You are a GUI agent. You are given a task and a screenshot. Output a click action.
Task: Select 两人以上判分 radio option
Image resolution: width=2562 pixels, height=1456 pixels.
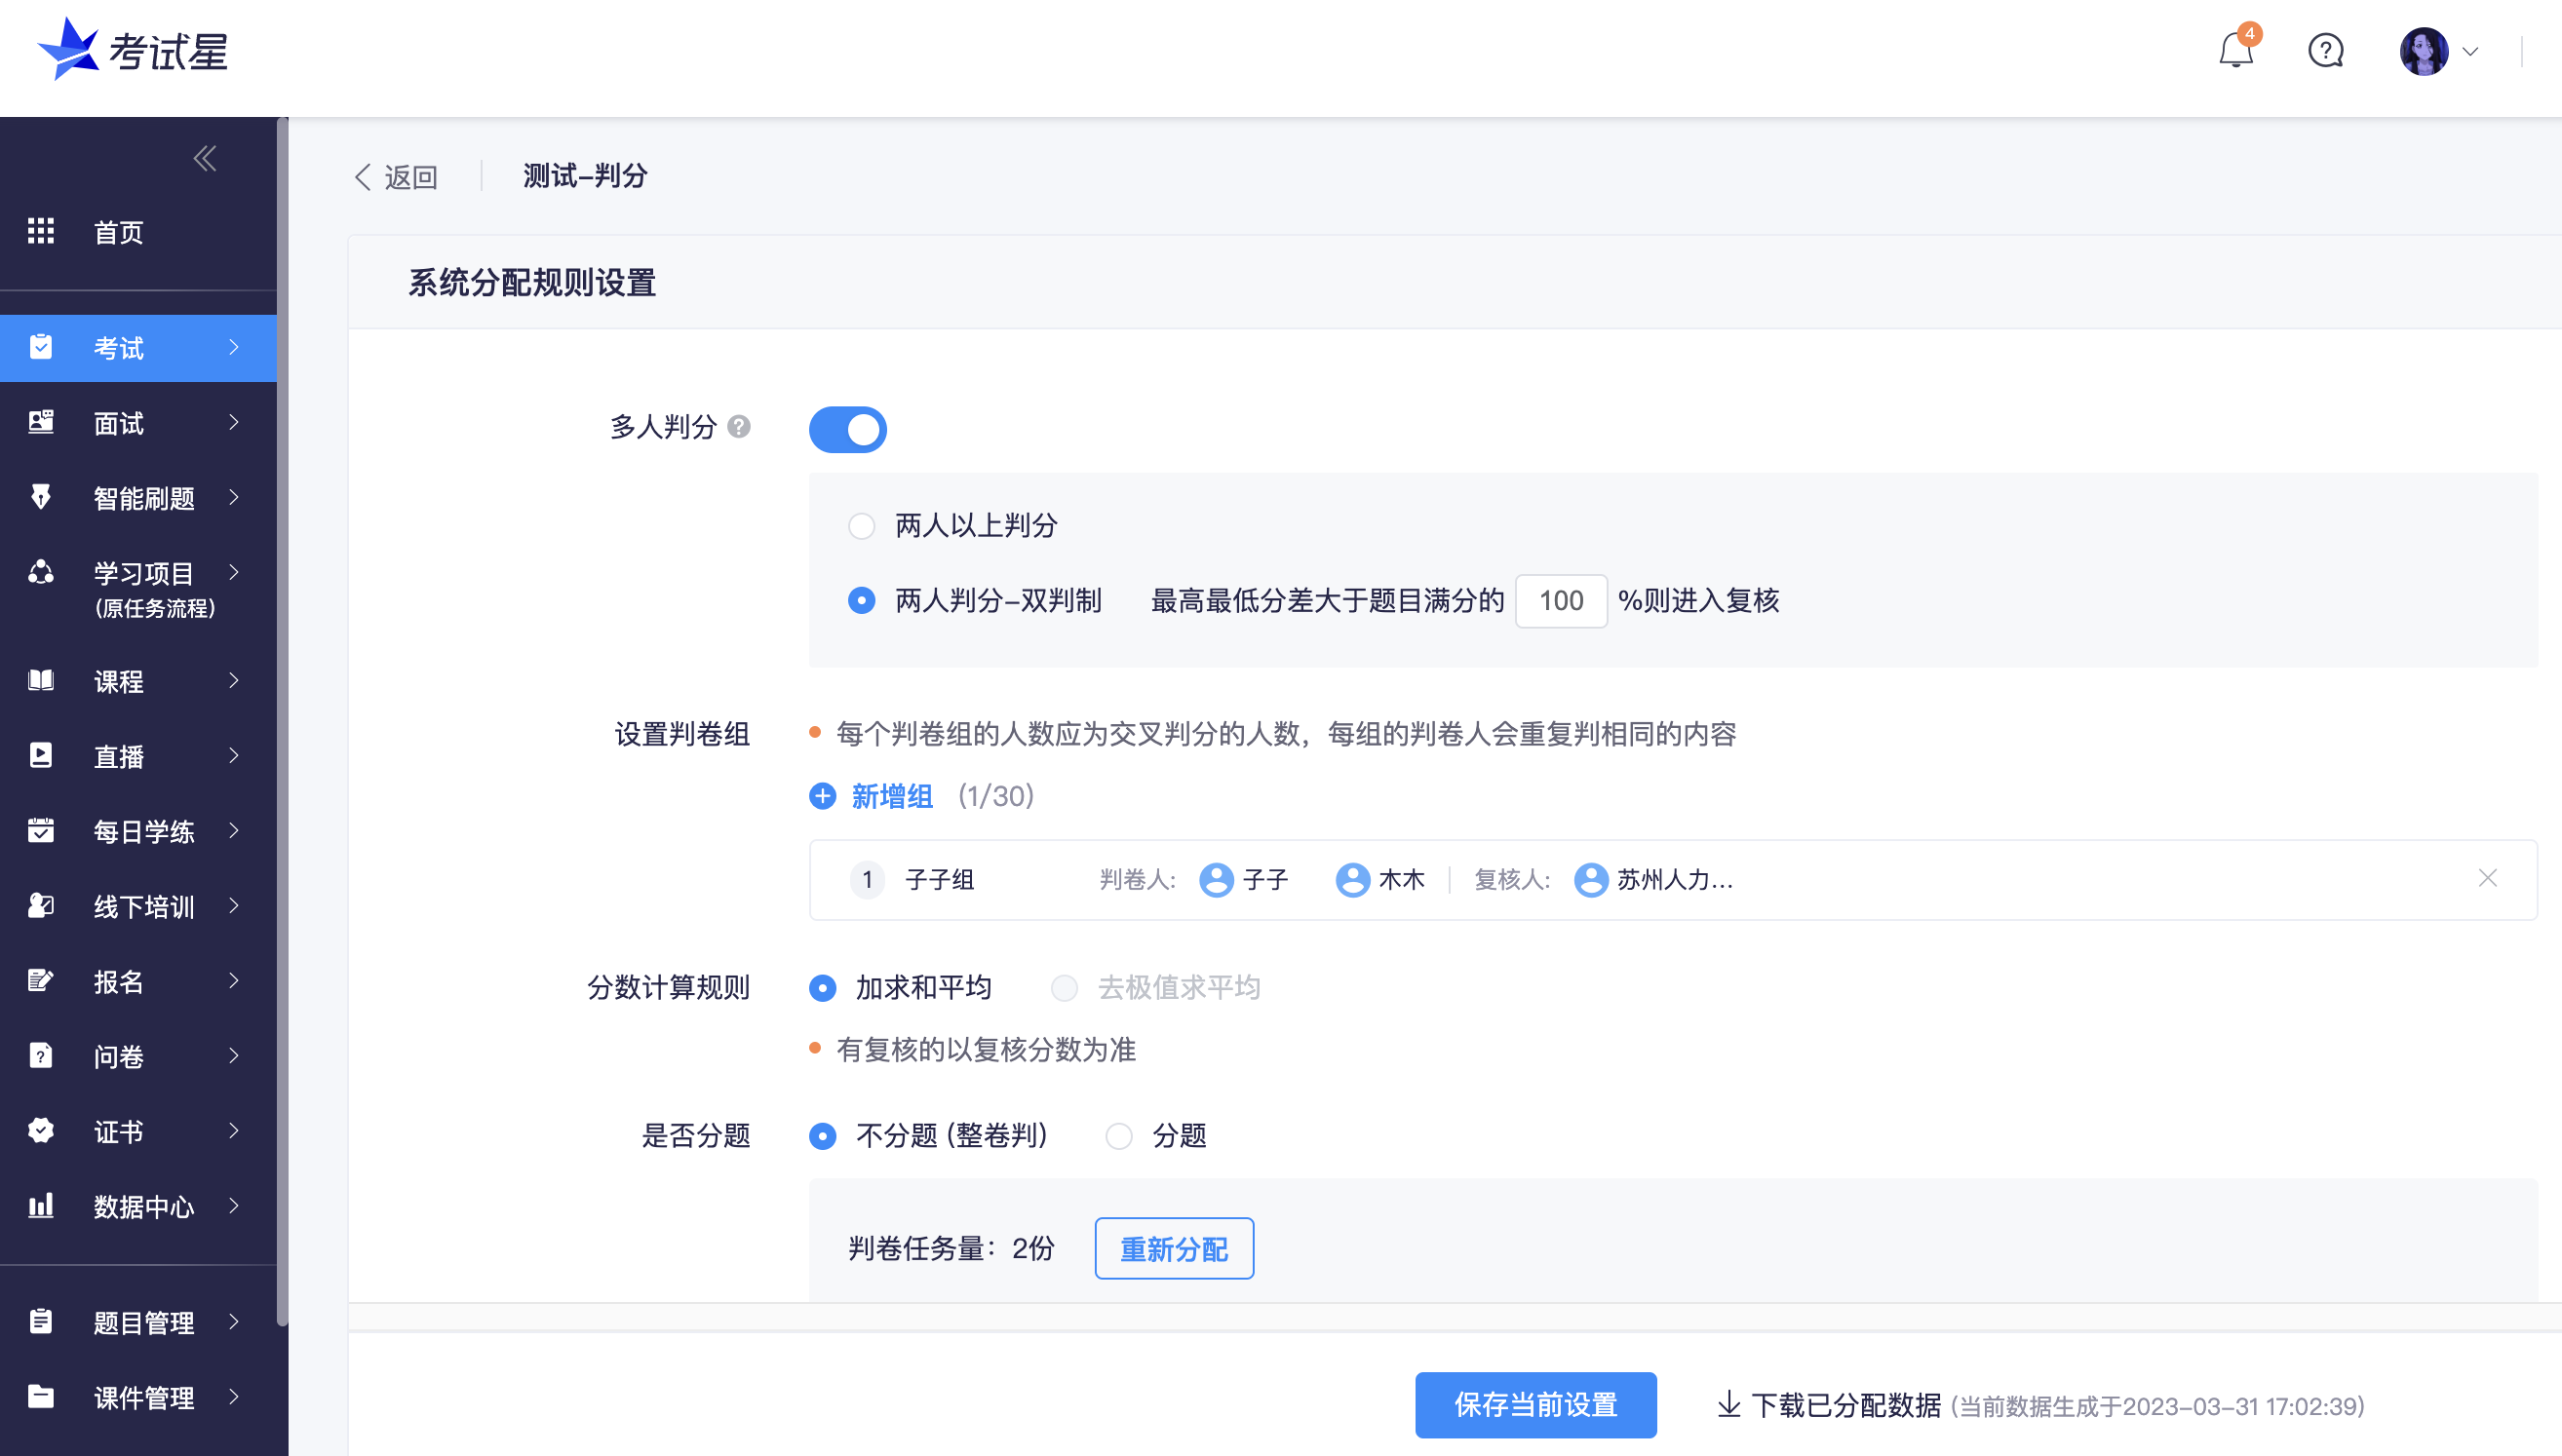coord(861,526)
